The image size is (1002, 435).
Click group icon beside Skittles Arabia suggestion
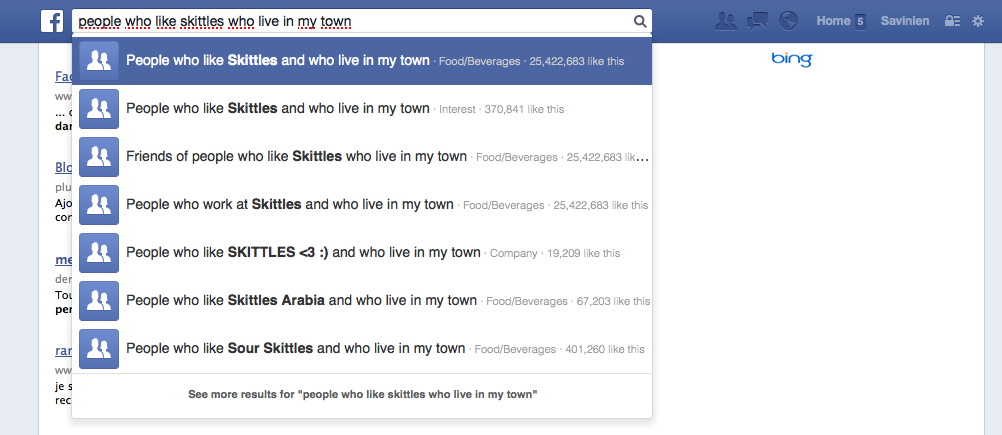[x=99, y=301]
